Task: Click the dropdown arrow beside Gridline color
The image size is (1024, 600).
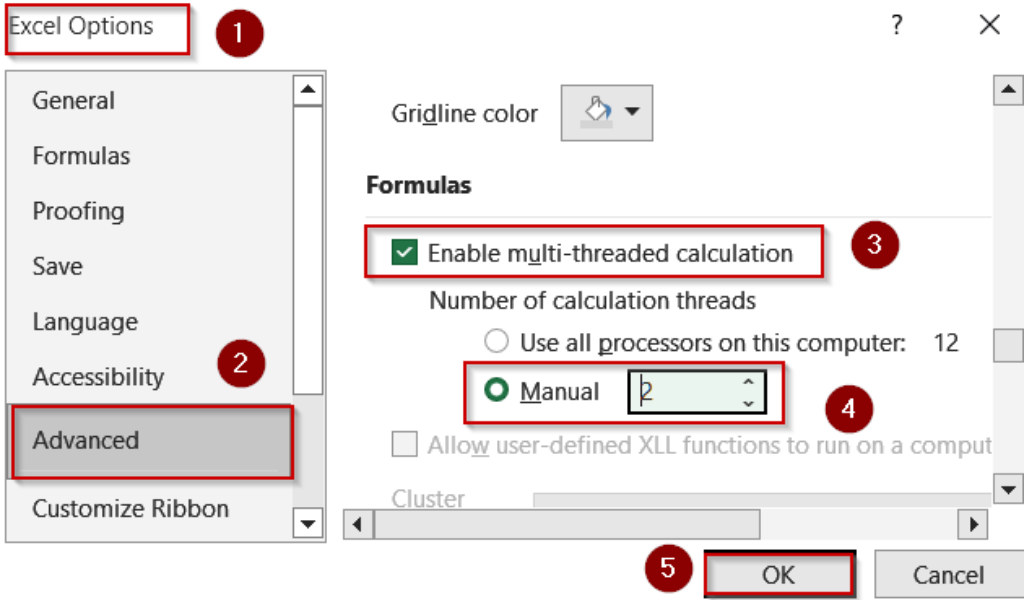Action: coord(631,112)
